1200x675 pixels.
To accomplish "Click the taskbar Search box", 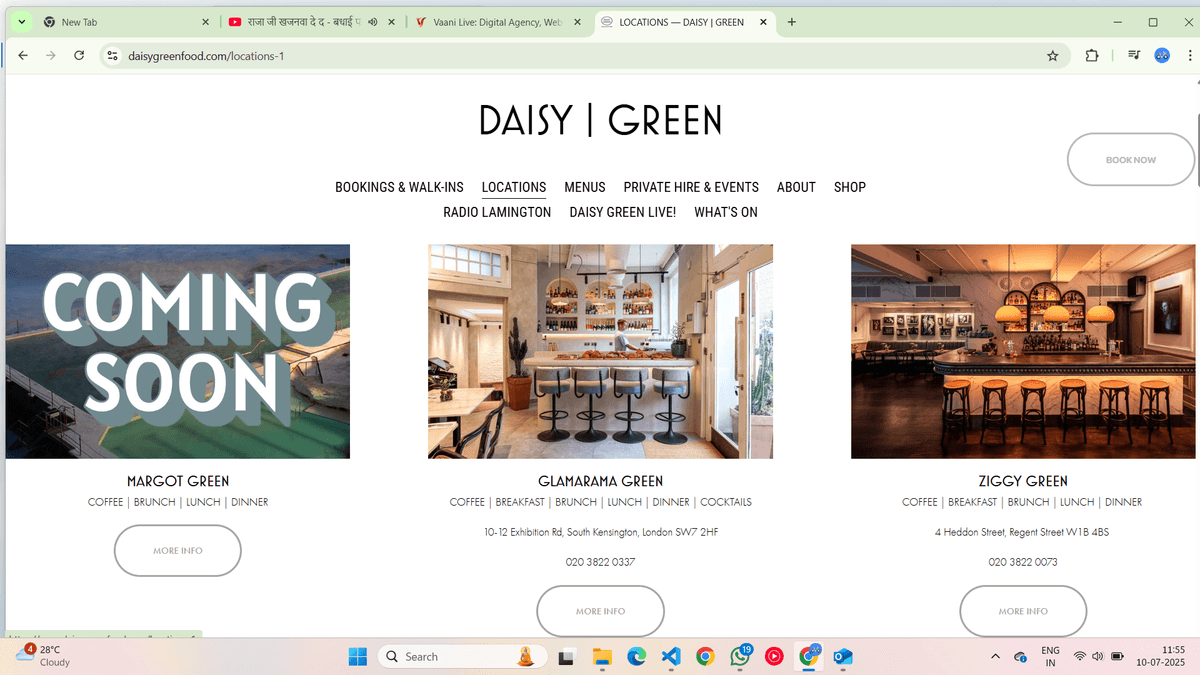I will click(462, 656).
